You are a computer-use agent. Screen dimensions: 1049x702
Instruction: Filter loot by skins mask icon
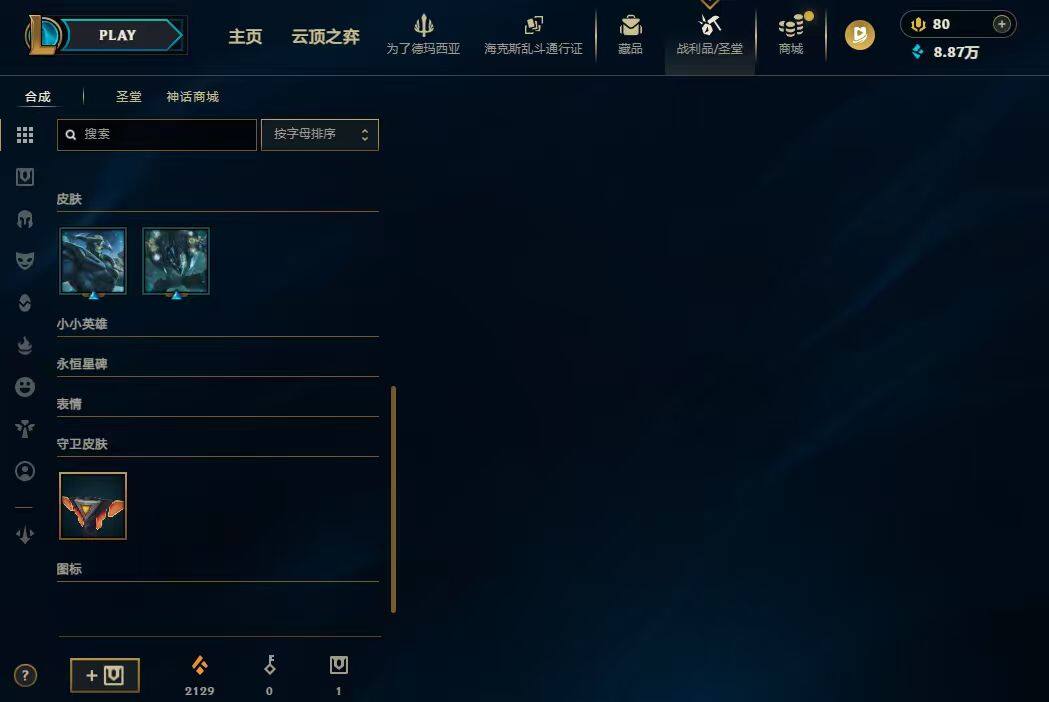point(25,260)
